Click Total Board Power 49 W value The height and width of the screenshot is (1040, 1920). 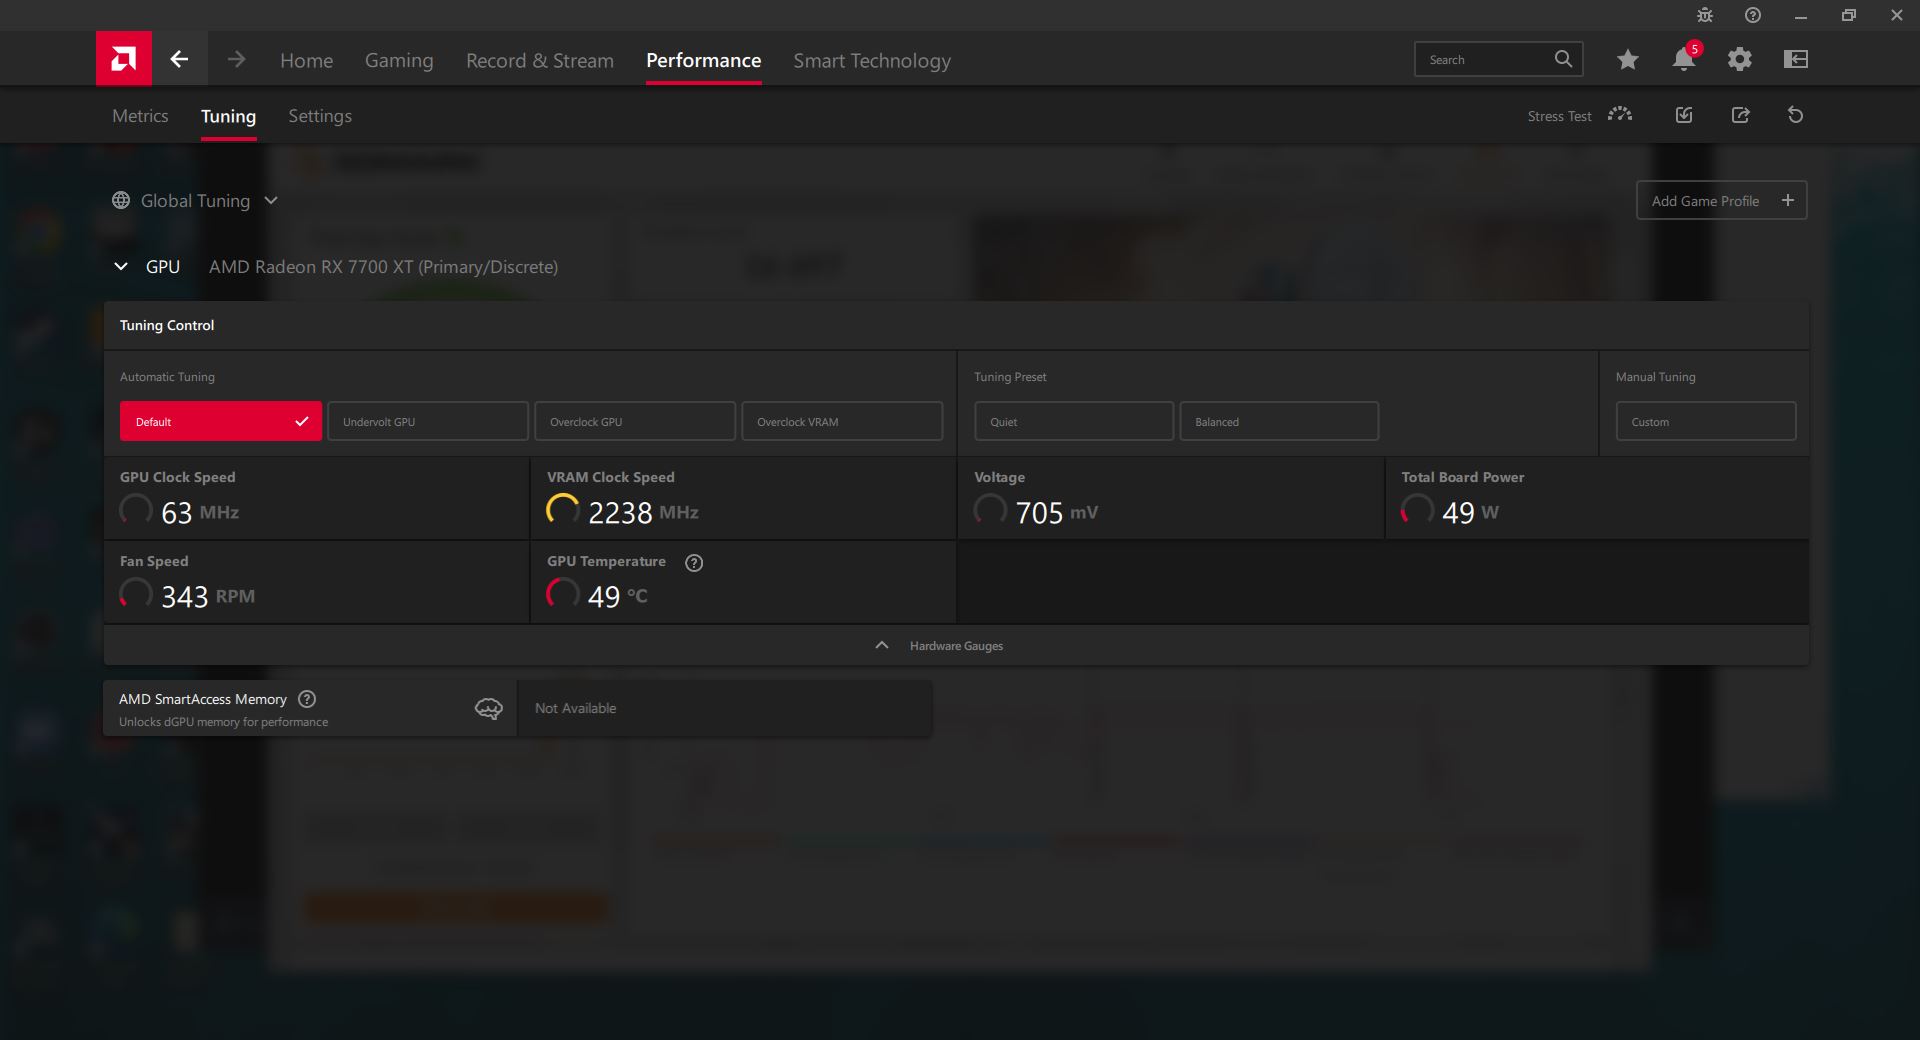(1470, 512)
